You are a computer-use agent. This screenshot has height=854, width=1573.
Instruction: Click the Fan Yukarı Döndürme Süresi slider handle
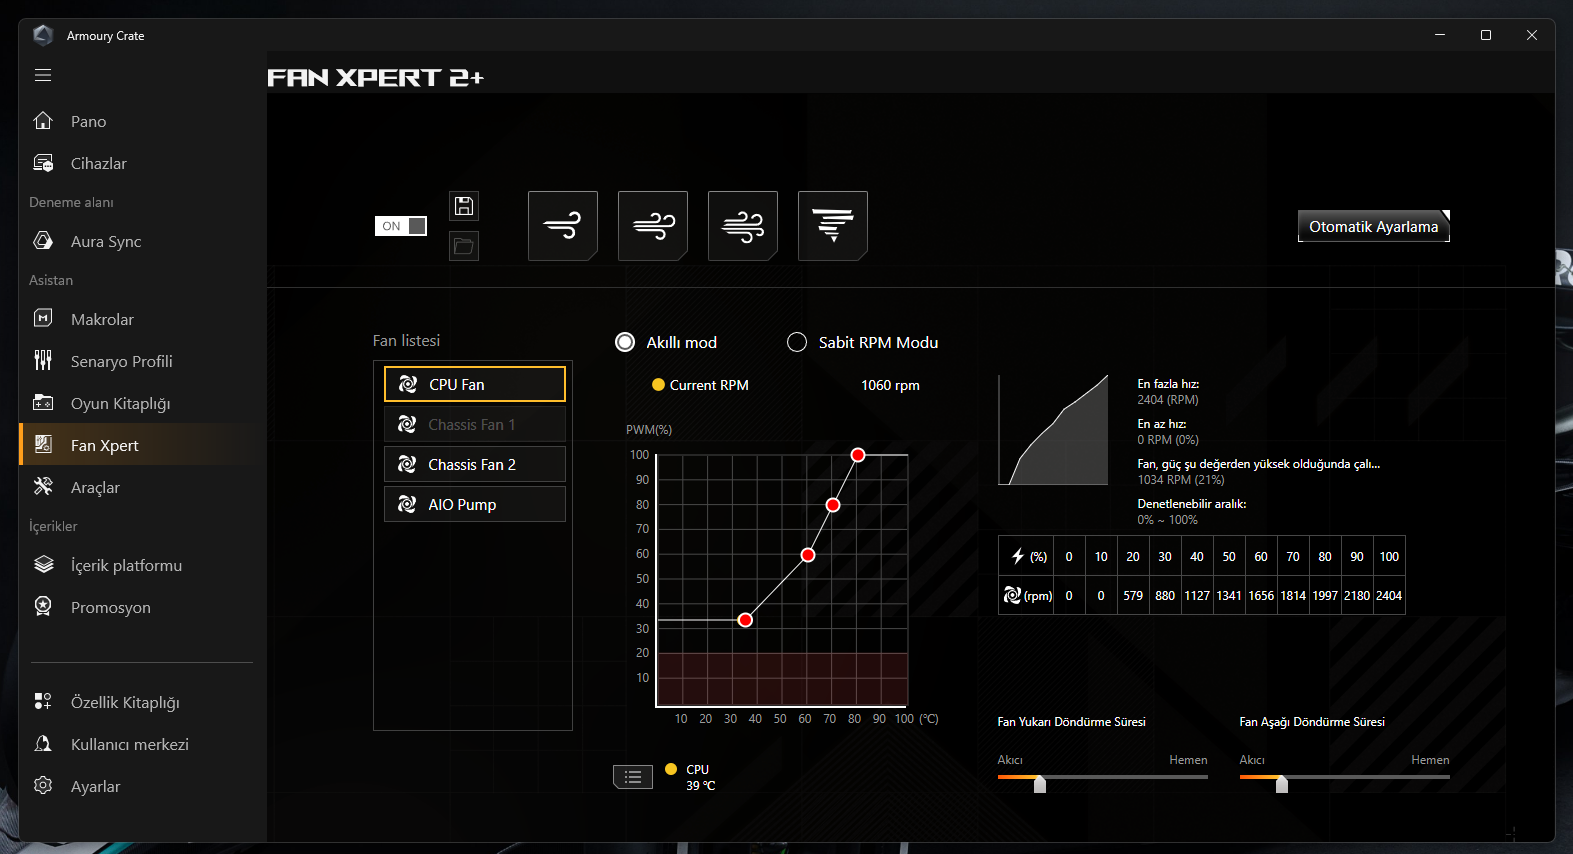tap(1040, 784)
